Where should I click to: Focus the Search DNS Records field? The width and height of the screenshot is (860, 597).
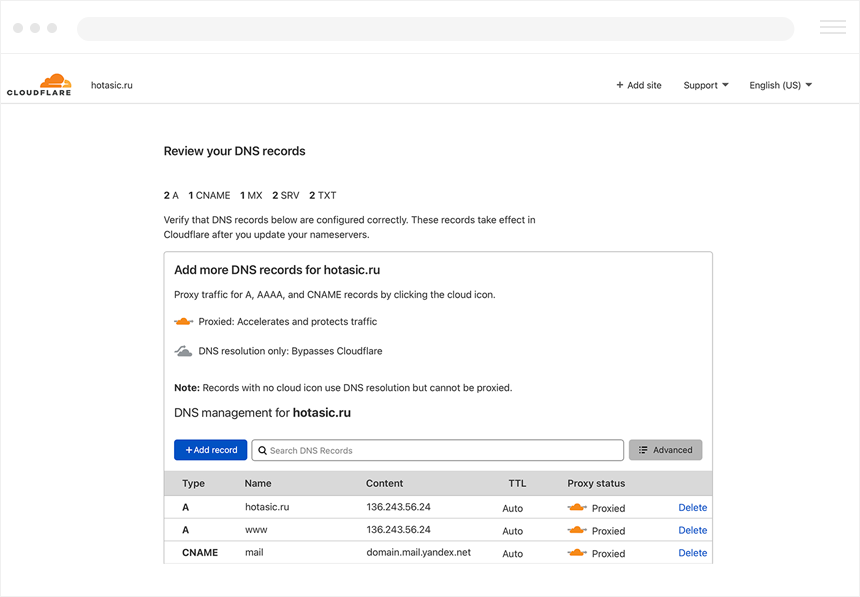click(438, 450)
